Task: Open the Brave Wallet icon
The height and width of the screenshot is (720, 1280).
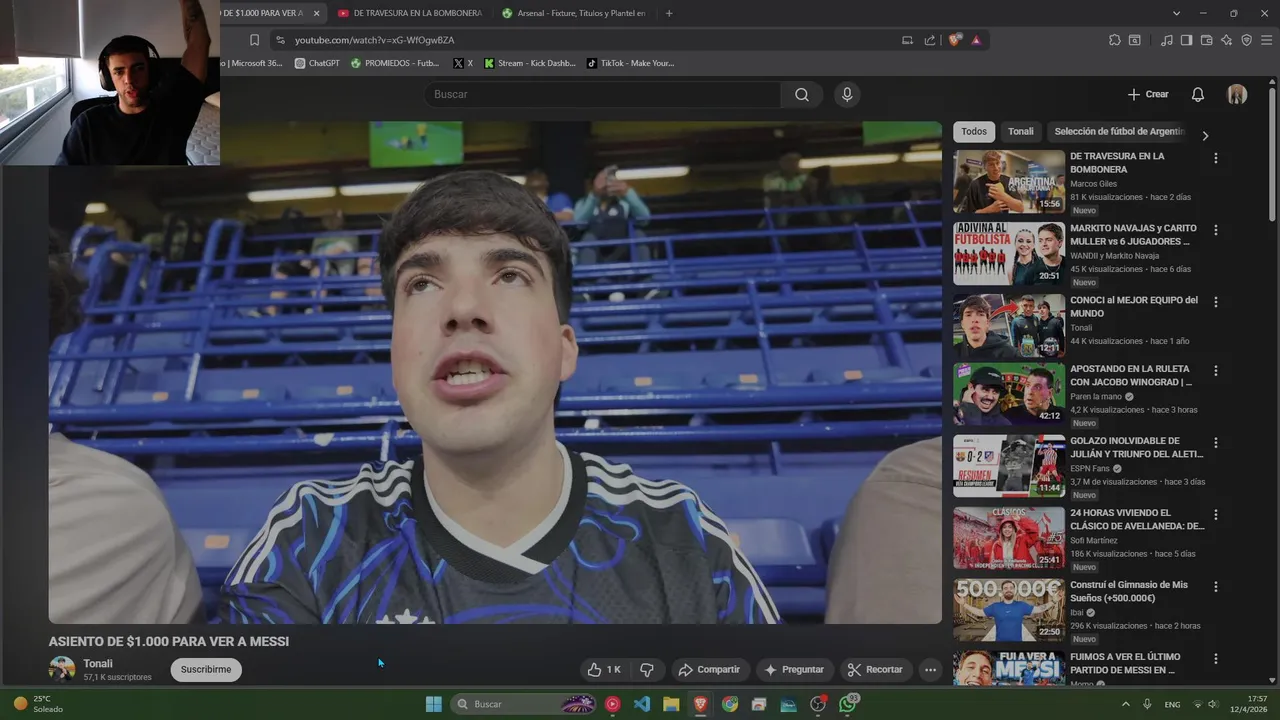Action: (1206, 40)
